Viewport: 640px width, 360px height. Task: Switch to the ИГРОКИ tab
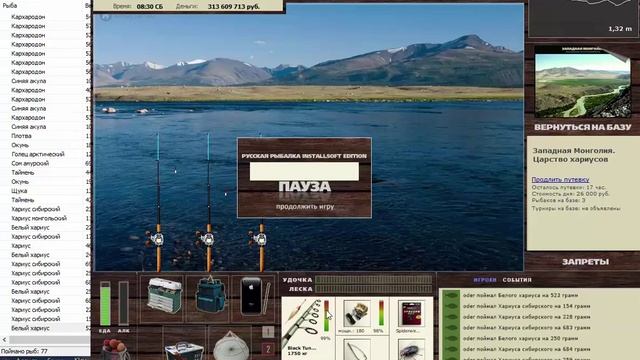484,280
